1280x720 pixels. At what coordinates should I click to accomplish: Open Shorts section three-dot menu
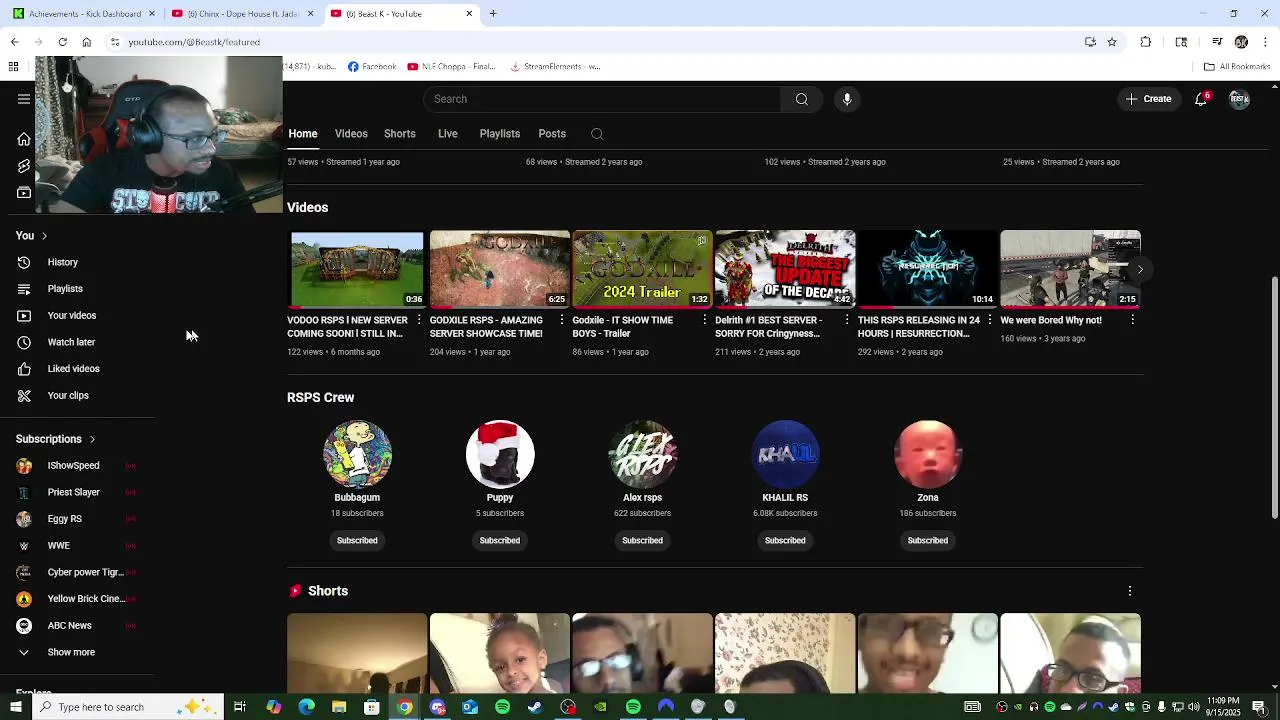click(1130, 591)
